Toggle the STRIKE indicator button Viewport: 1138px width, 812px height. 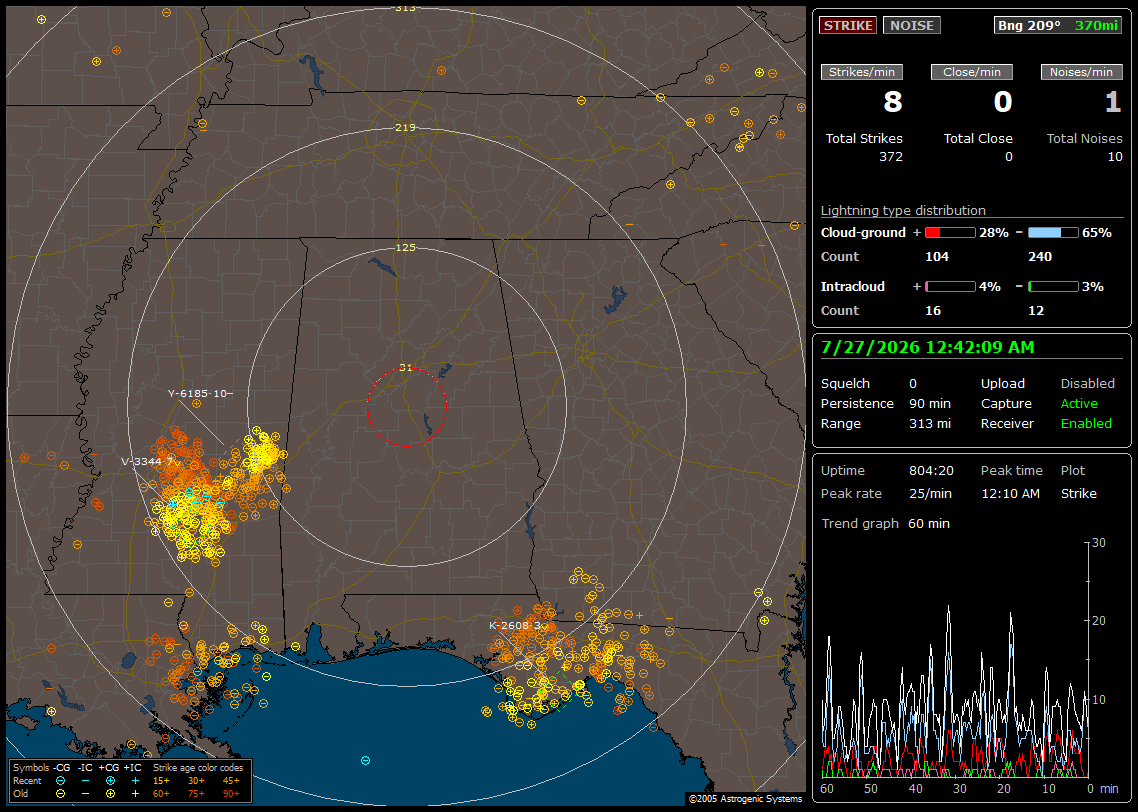point(848,25)
